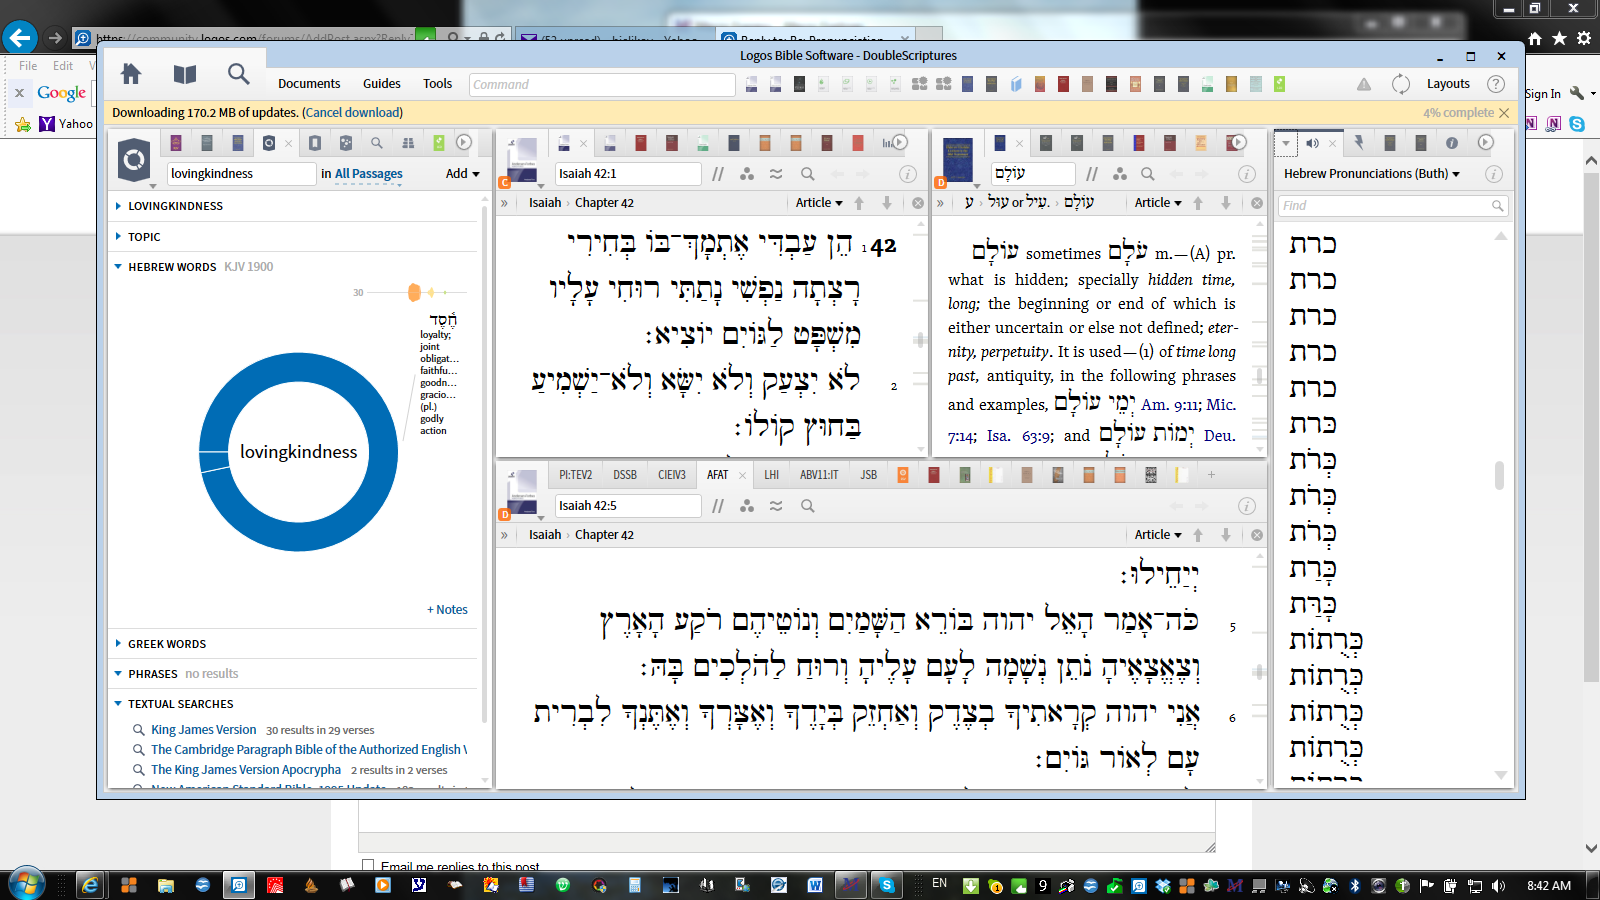
Task: Click the Bible Word Study panel icon
Action: [x=134, y=160]
